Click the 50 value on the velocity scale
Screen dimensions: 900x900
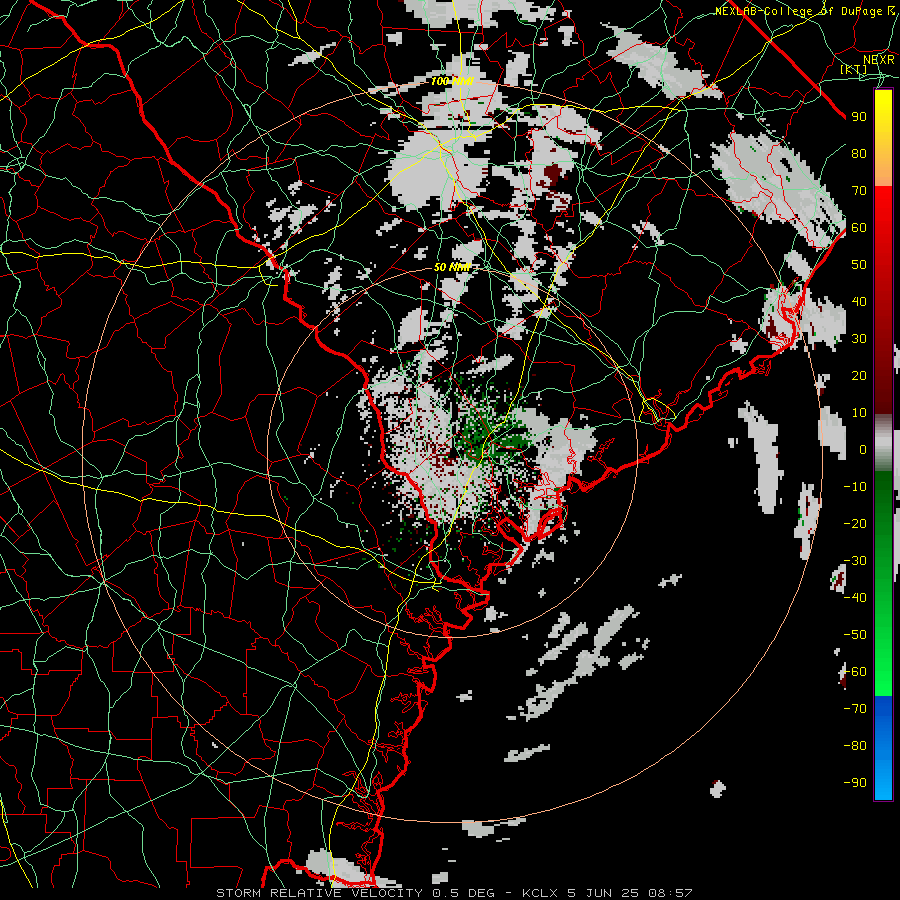[859, 265]
